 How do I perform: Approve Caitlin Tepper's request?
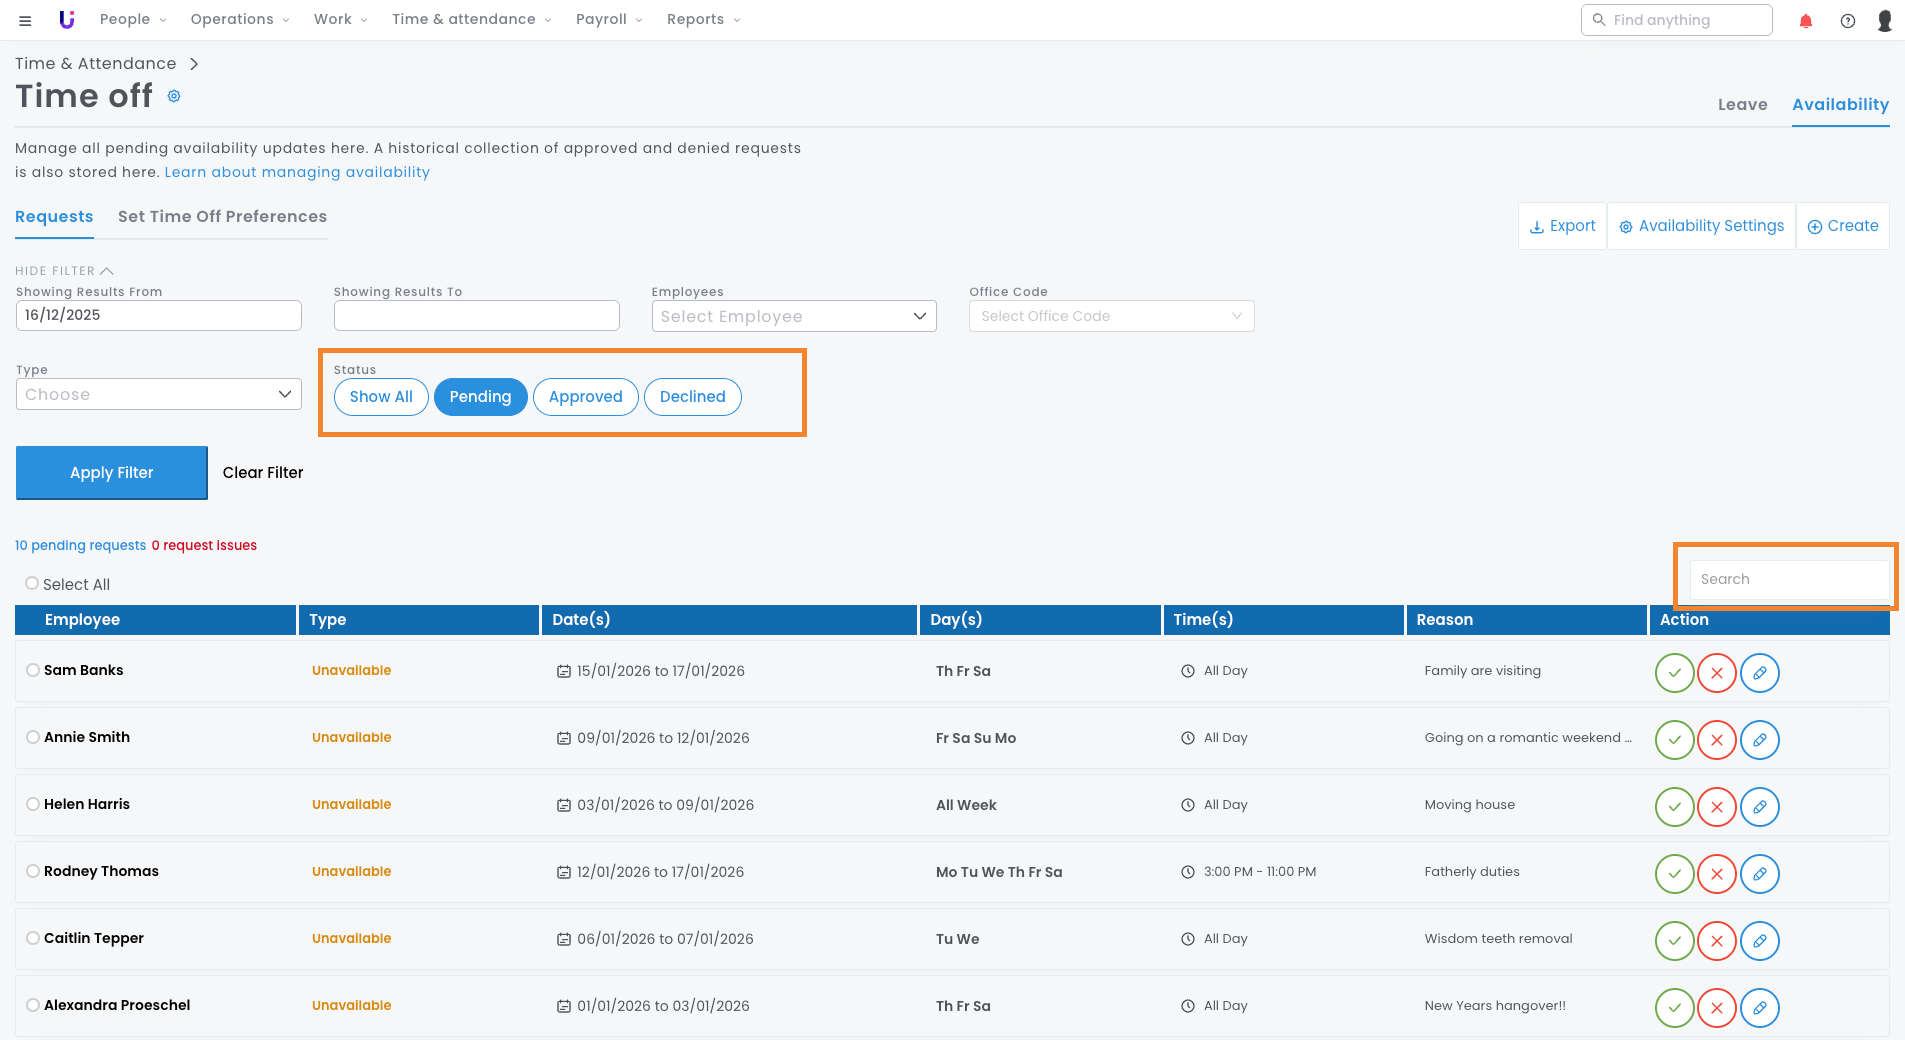point(1675,940)
